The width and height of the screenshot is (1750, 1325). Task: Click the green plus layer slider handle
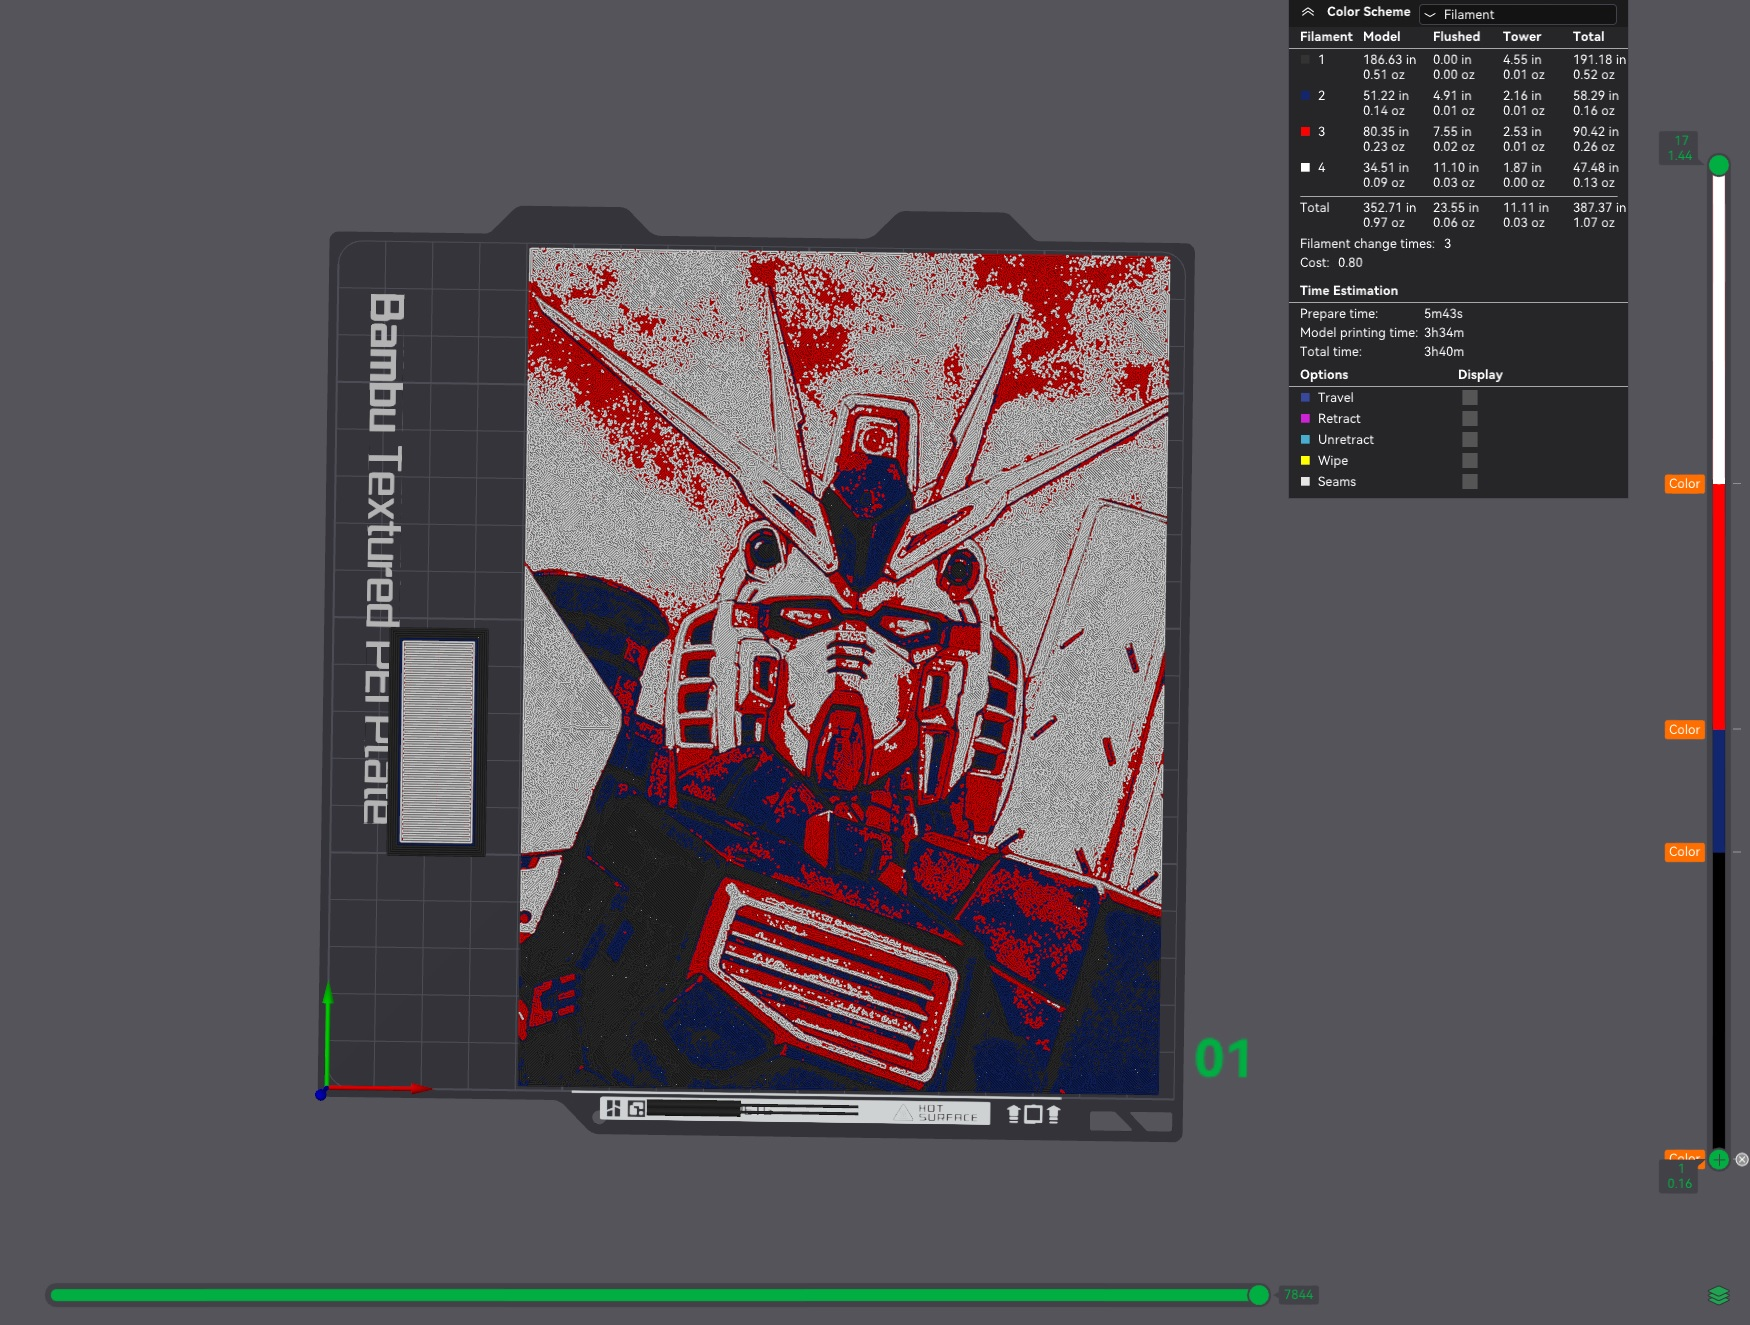pos(1718,1159)
